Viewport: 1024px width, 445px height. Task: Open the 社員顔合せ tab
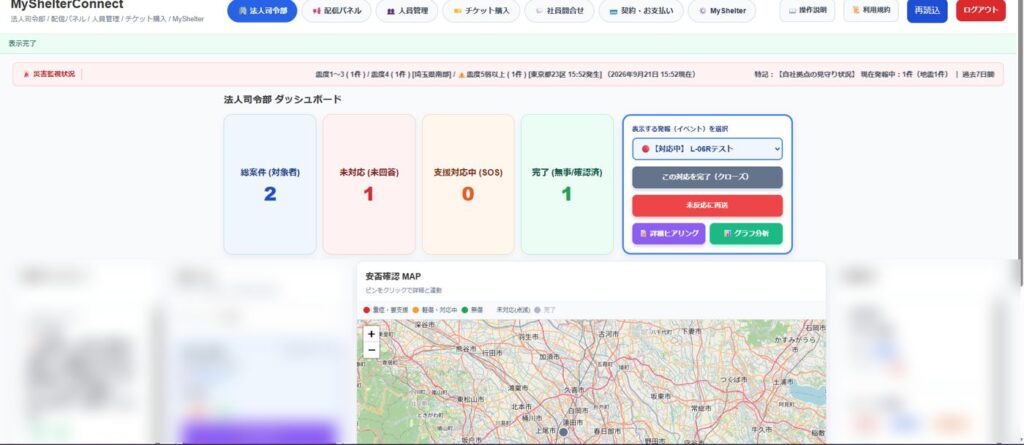[559, 10]
